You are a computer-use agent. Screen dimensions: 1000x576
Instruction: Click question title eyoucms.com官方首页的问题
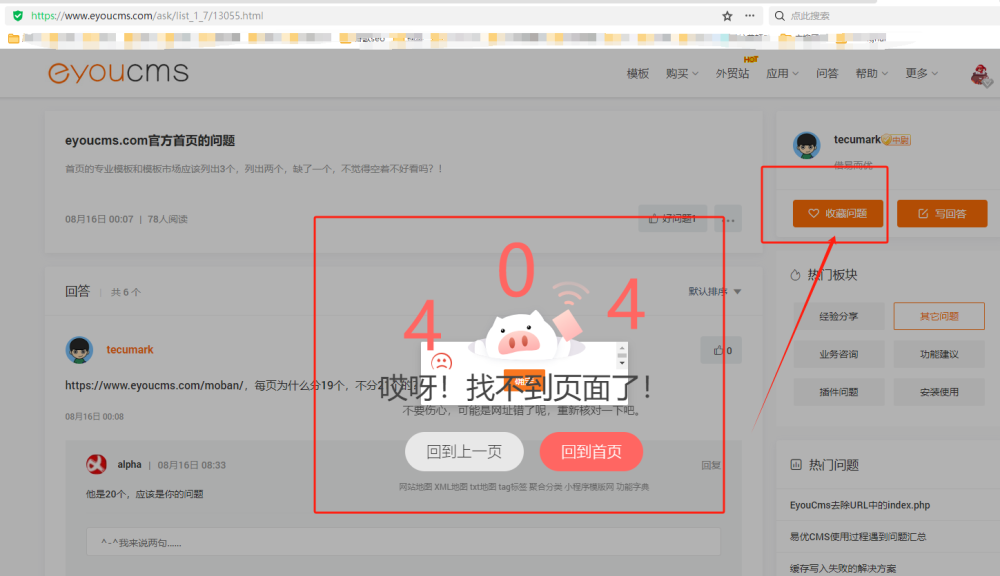[150, 140]
